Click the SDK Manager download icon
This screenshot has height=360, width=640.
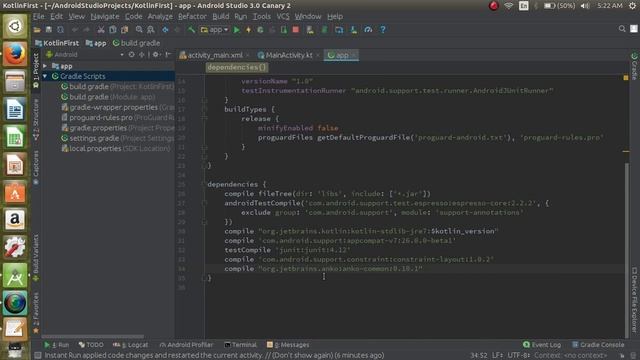tap(353, 30)
